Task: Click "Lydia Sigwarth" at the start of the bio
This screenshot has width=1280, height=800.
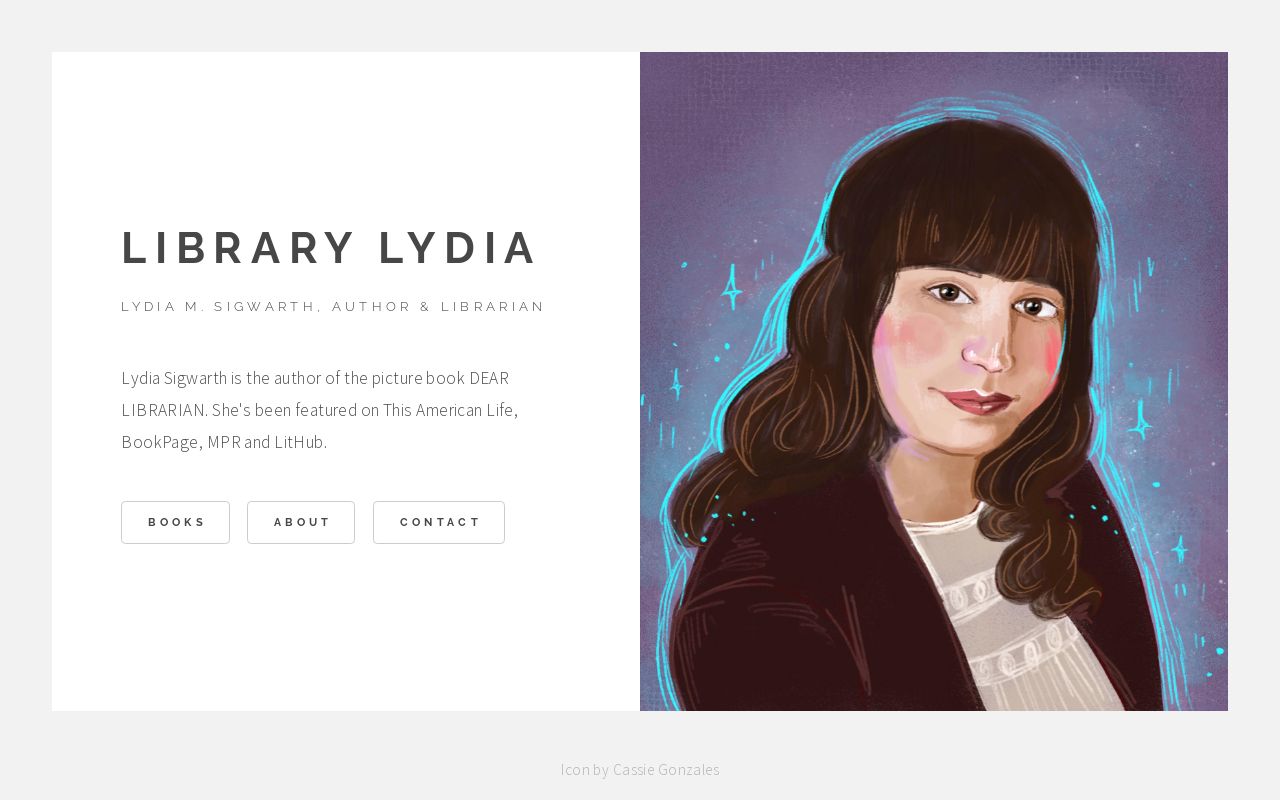Action: [x=174, y=378]
